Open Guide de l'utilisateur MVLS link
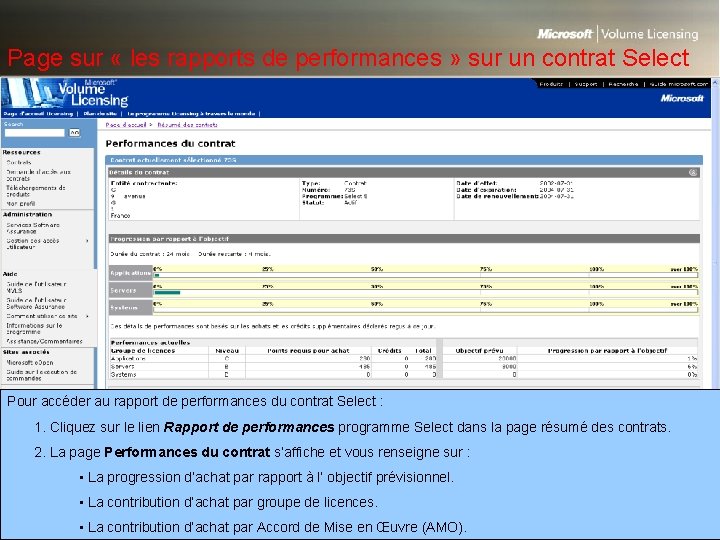The image size is (720, 540). [x=36, y=287]
